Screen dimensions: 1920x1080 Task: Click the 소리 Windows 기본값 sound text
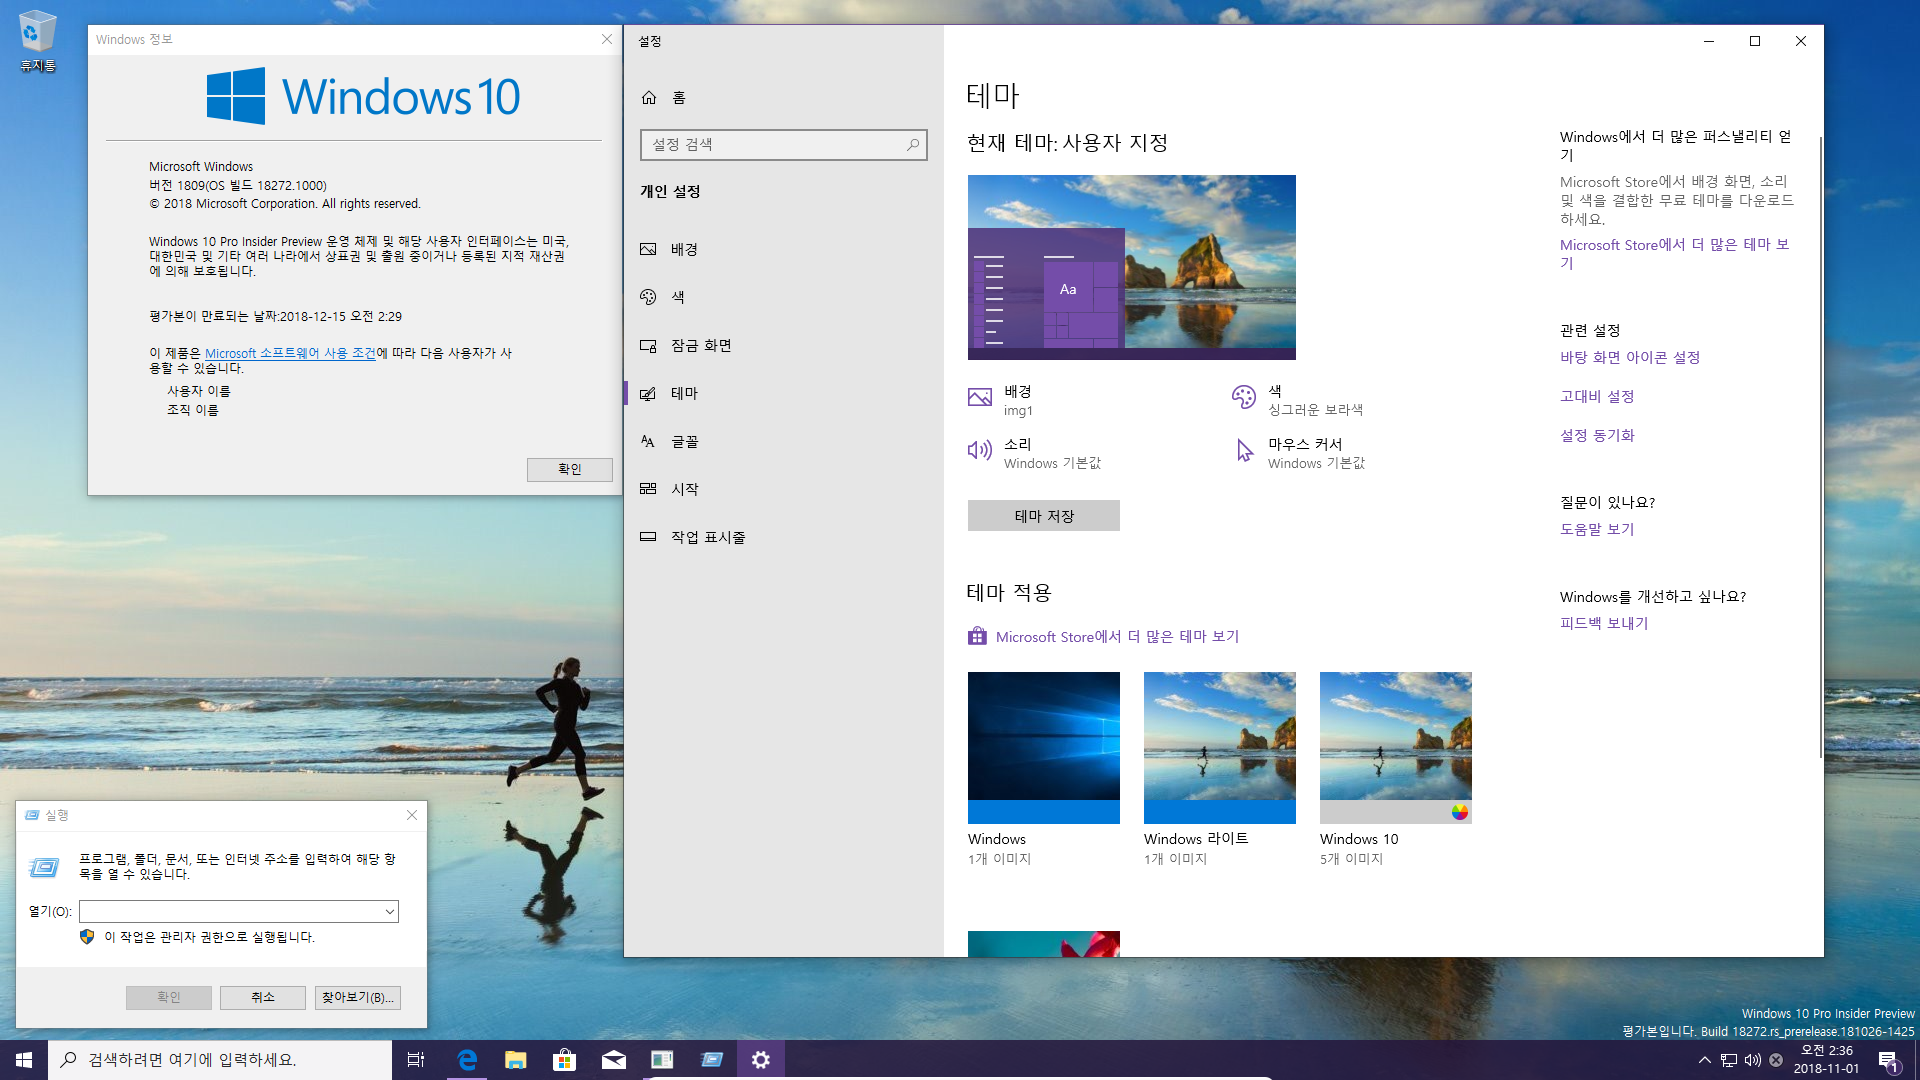[1052, 453]
